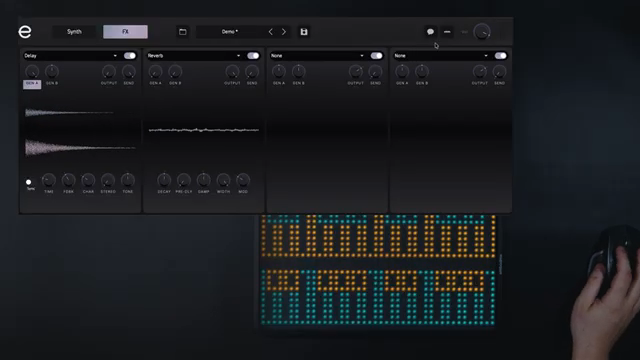Click the upper Delay waveform display
This screenshot has height=360, width=640.
[69, 112]
